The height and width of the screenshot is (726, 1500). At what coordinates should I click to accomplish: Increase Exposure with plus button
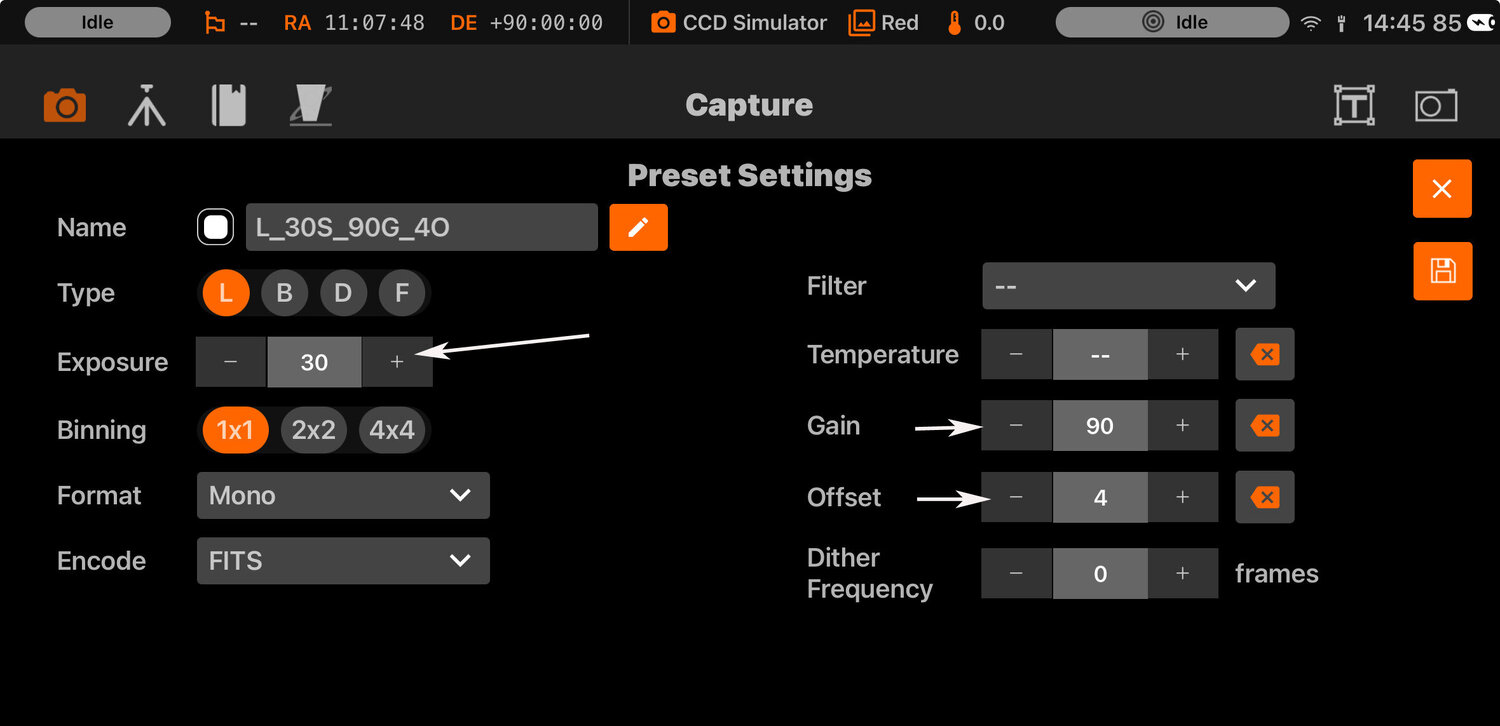[397, 362]
